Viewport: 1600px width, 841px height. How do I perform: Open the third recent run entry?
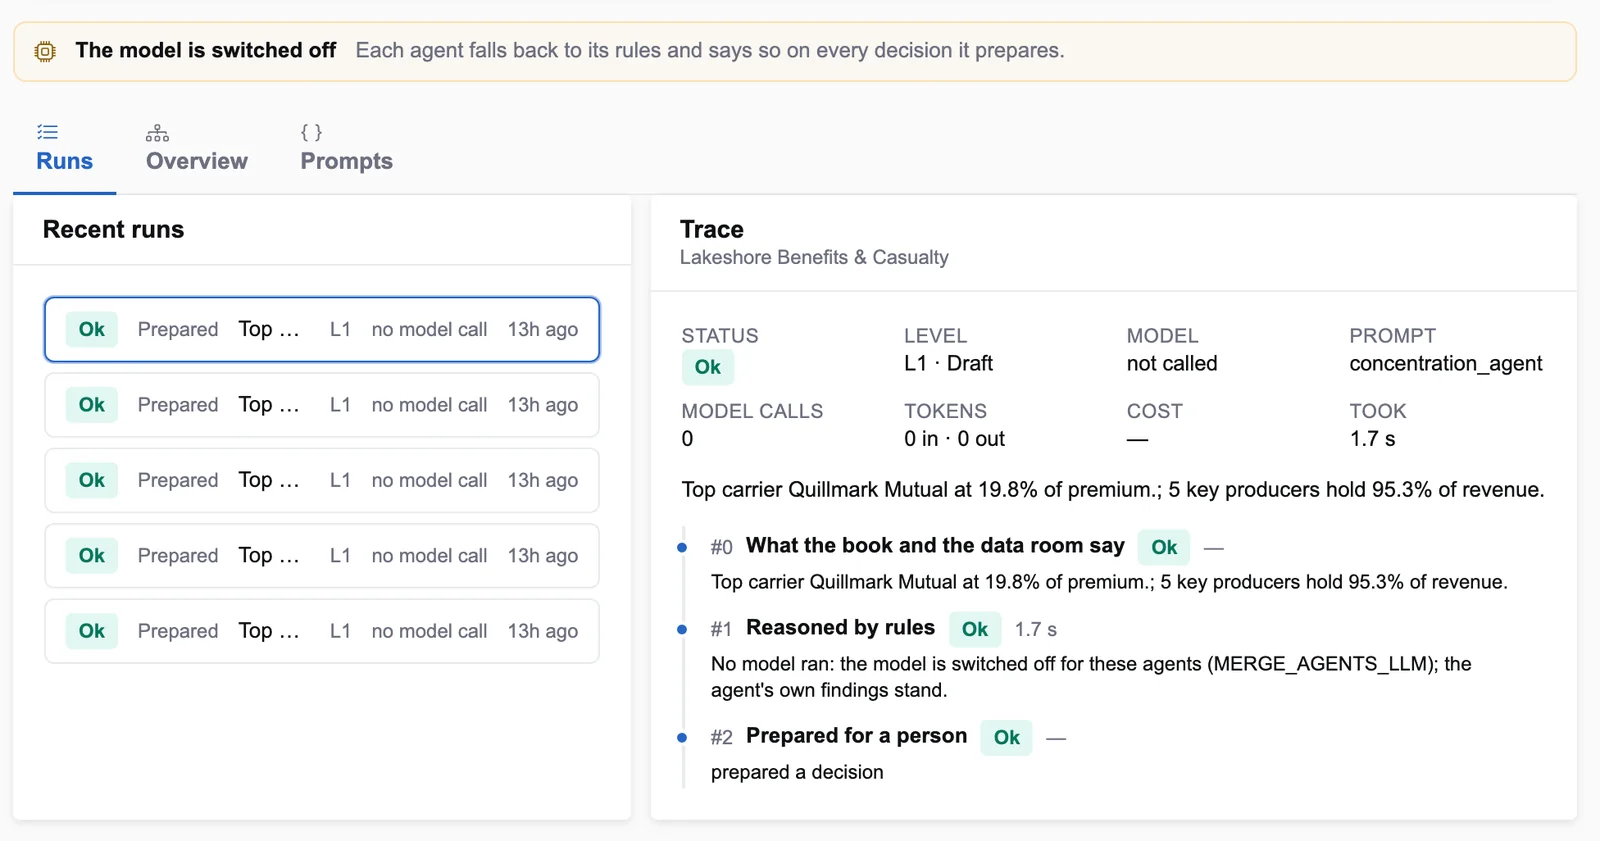click(322, 480)
